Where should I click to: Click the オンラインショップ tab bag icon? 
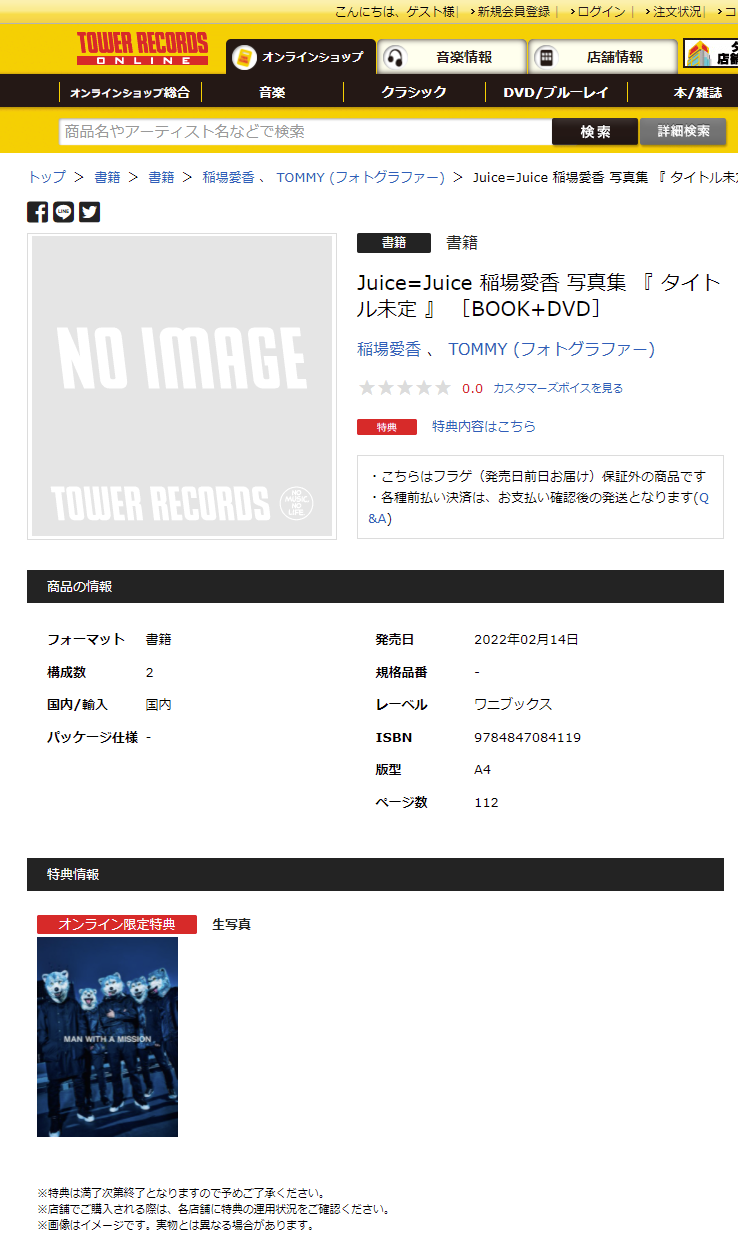click(244, 57)
